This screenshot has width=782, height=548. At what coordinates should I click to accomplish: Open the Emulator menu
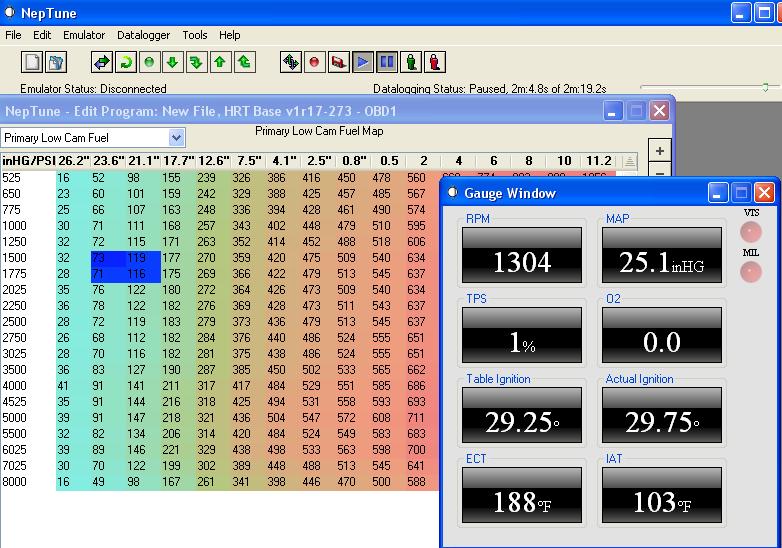point(84,35)
